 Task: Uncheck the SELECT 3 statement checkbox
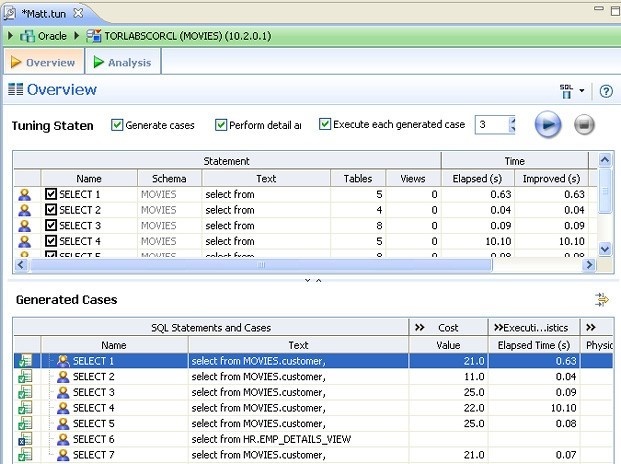pos(51,225)
